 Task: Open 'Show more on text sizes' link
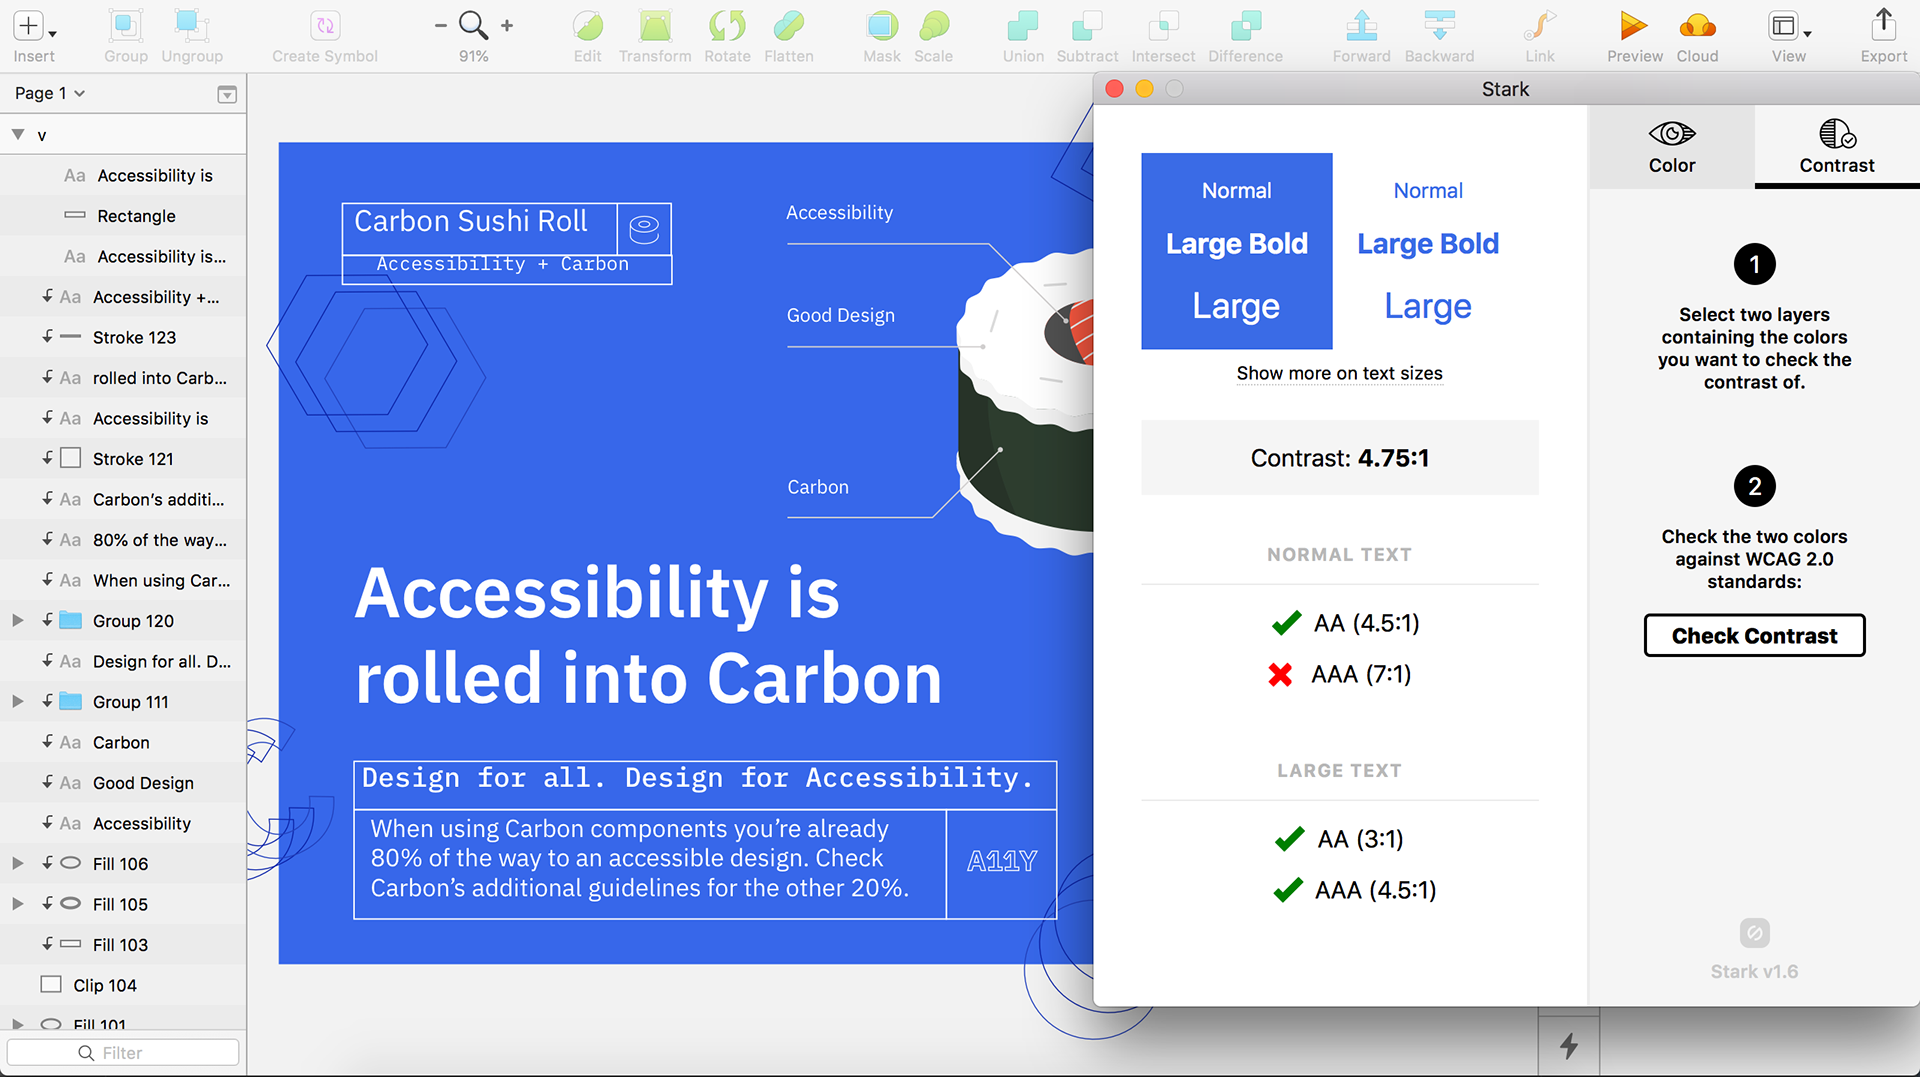[1339, 373]
